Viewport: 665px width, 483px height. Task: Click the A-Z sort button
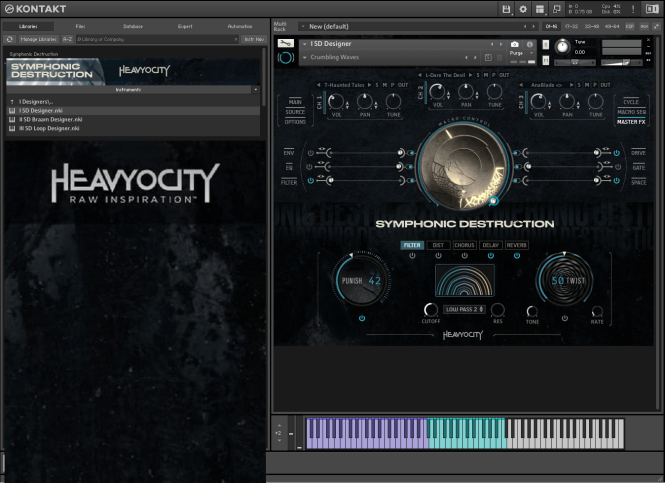click(67, 39)
